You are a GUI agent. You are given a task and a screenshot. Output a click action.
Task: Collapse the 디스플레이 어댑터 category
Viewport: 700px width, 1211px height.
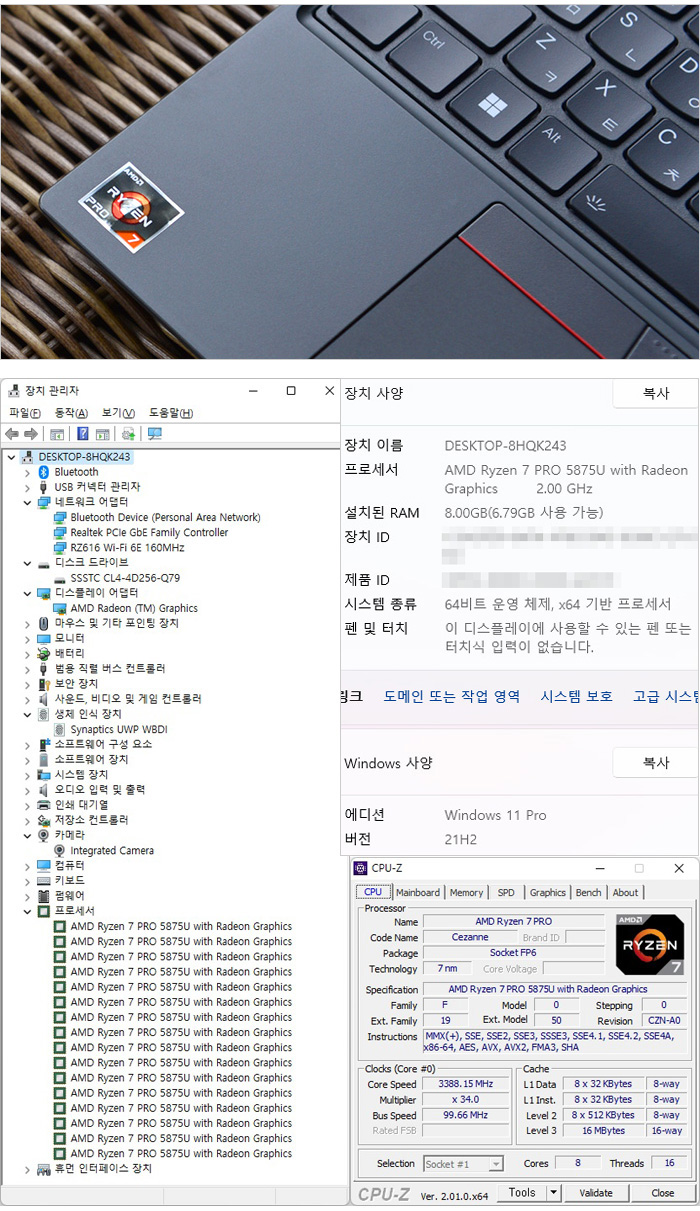pos(28,593)
